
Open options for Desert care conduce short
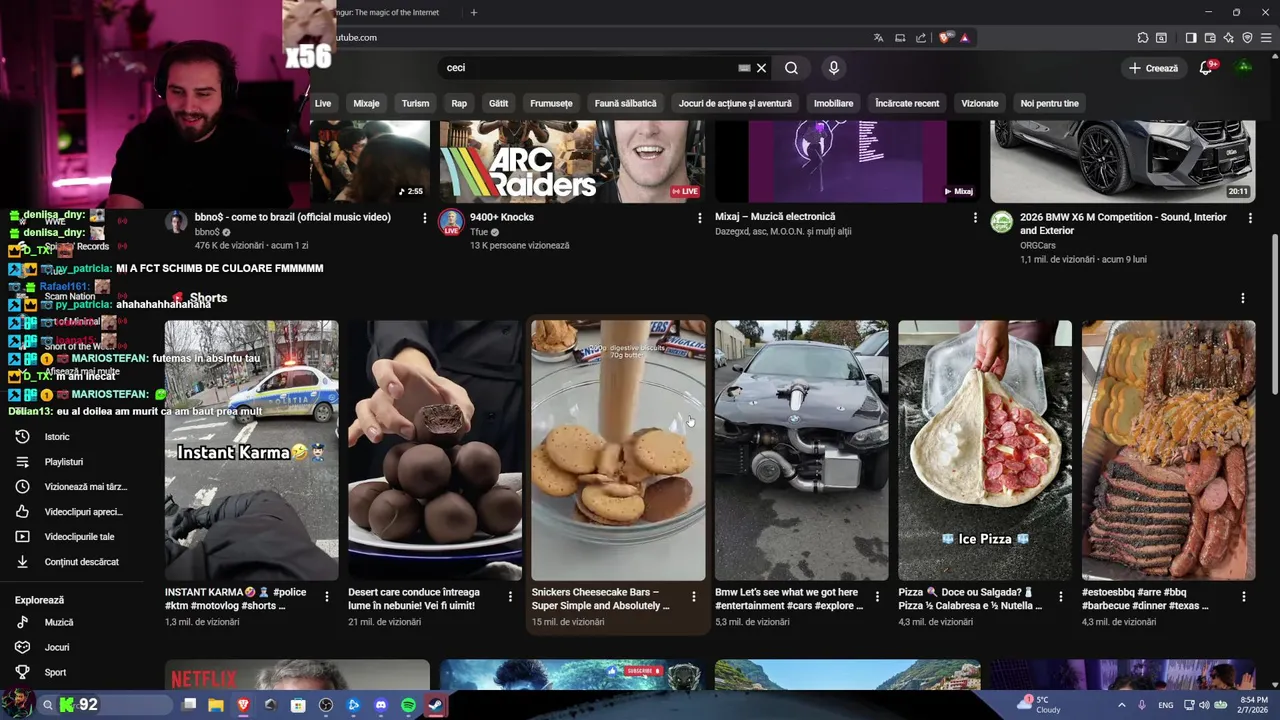[510, 596]
